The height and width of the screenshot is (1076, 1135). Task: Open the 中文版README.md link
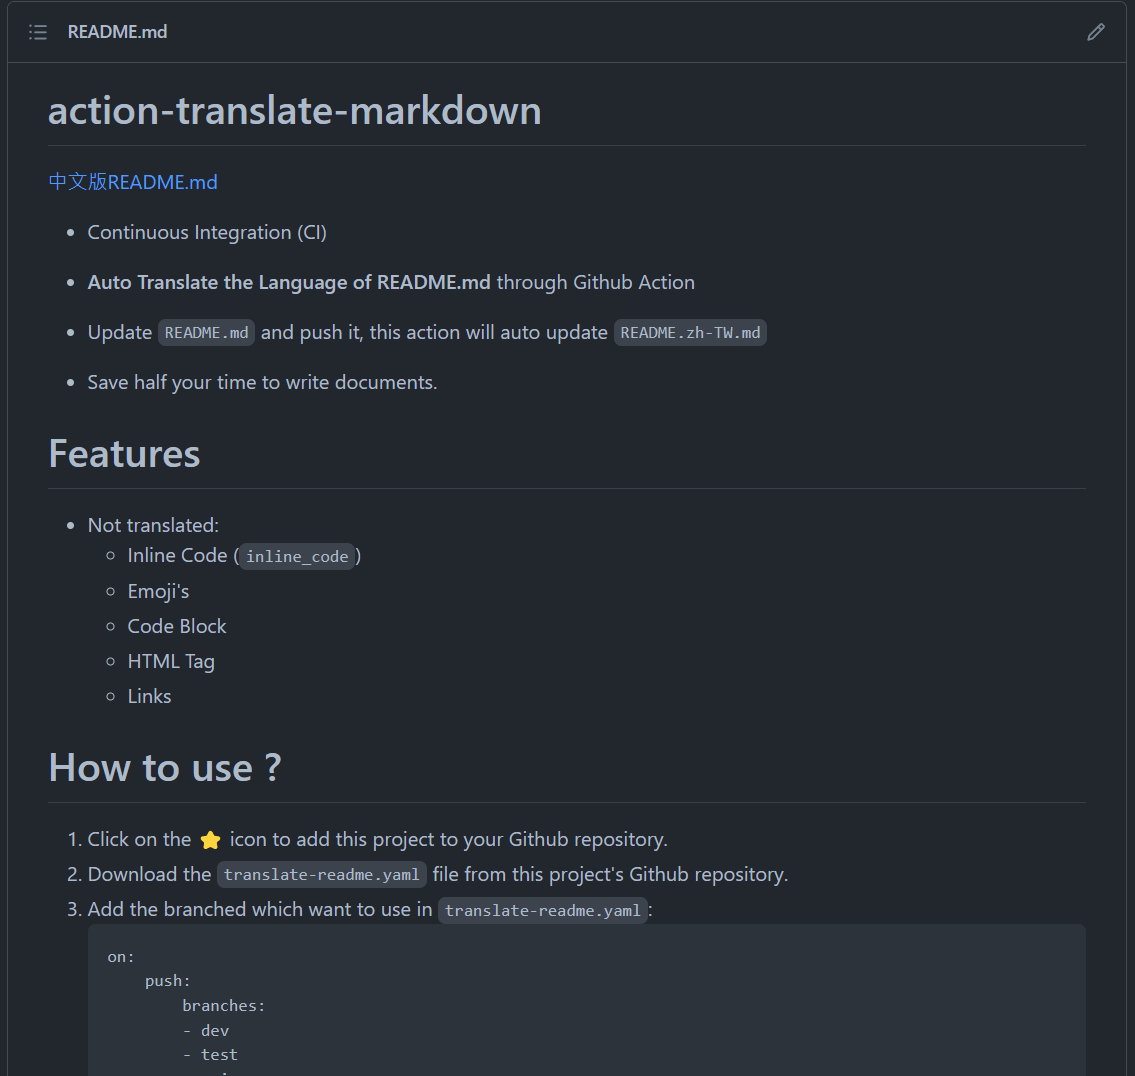[132, 182]
